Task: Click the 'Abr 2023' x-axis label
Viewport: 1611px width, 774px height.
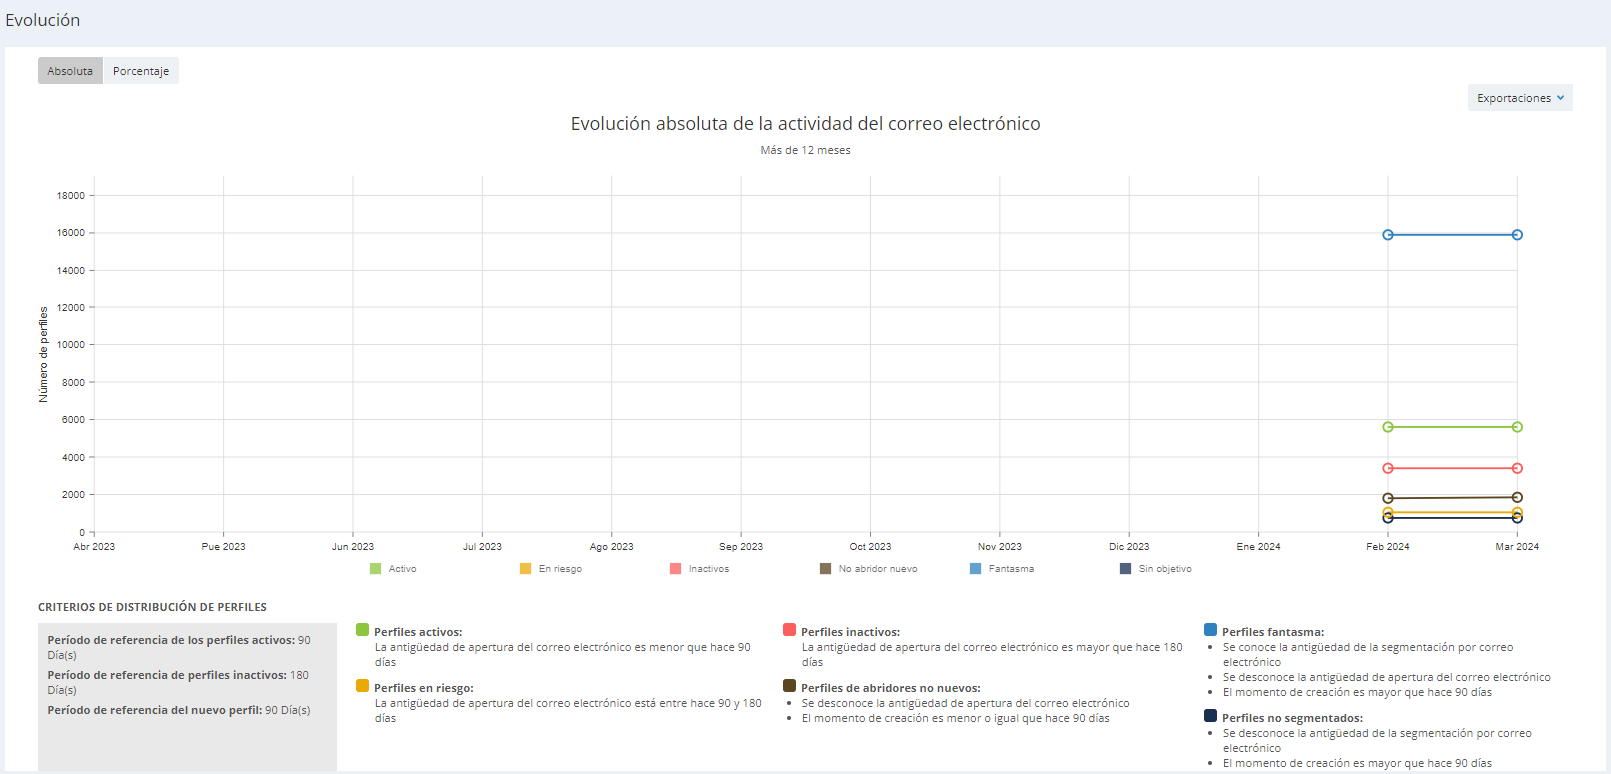Action: (x=94, y=547)
